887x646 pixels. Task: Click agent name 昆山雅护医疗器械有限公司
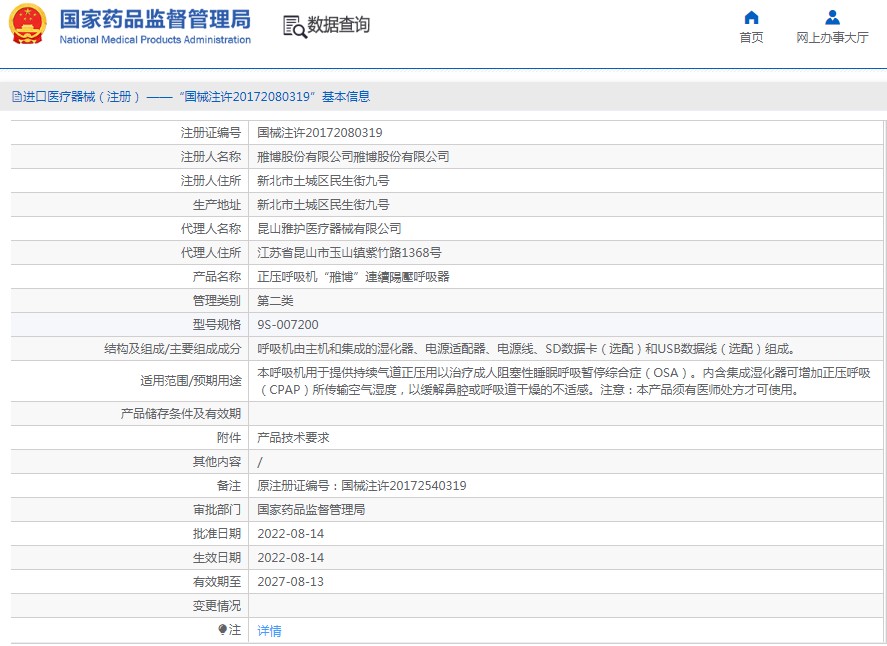coord(329,229)
